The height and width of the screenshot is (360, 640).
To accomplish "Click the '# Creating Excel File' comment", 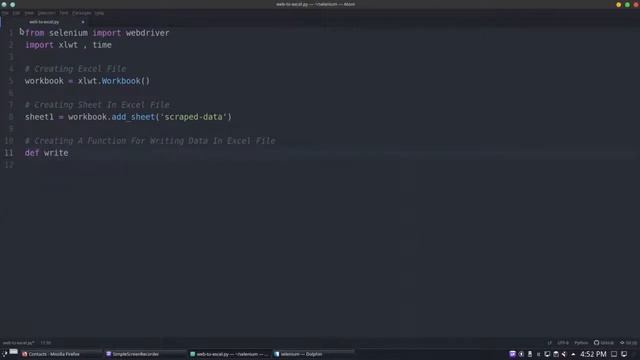I will 76,69.
